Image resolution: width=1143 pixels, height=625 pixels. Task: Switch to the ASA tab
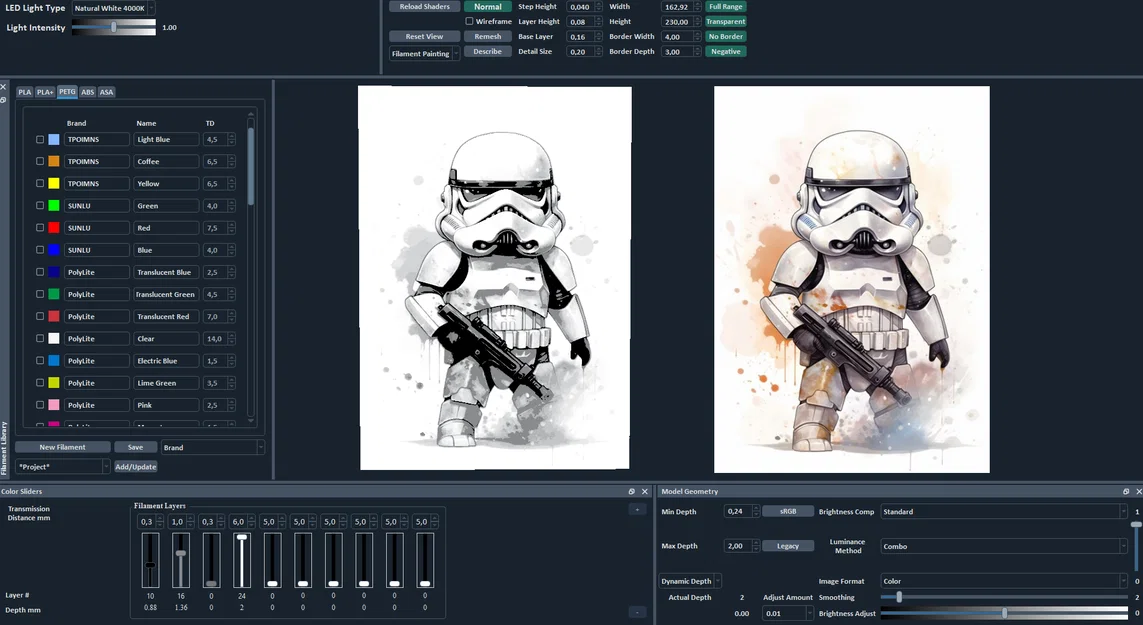(x=106, y=92)
